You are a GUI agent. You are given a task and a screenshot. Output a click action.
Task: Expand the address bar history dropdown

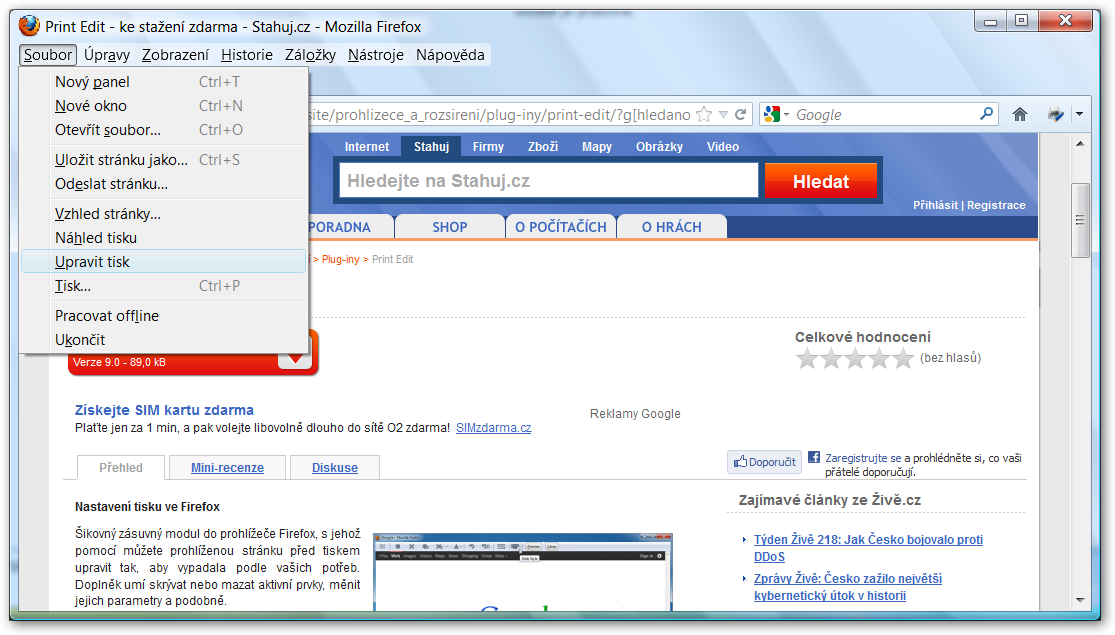(x=723, y=114)
